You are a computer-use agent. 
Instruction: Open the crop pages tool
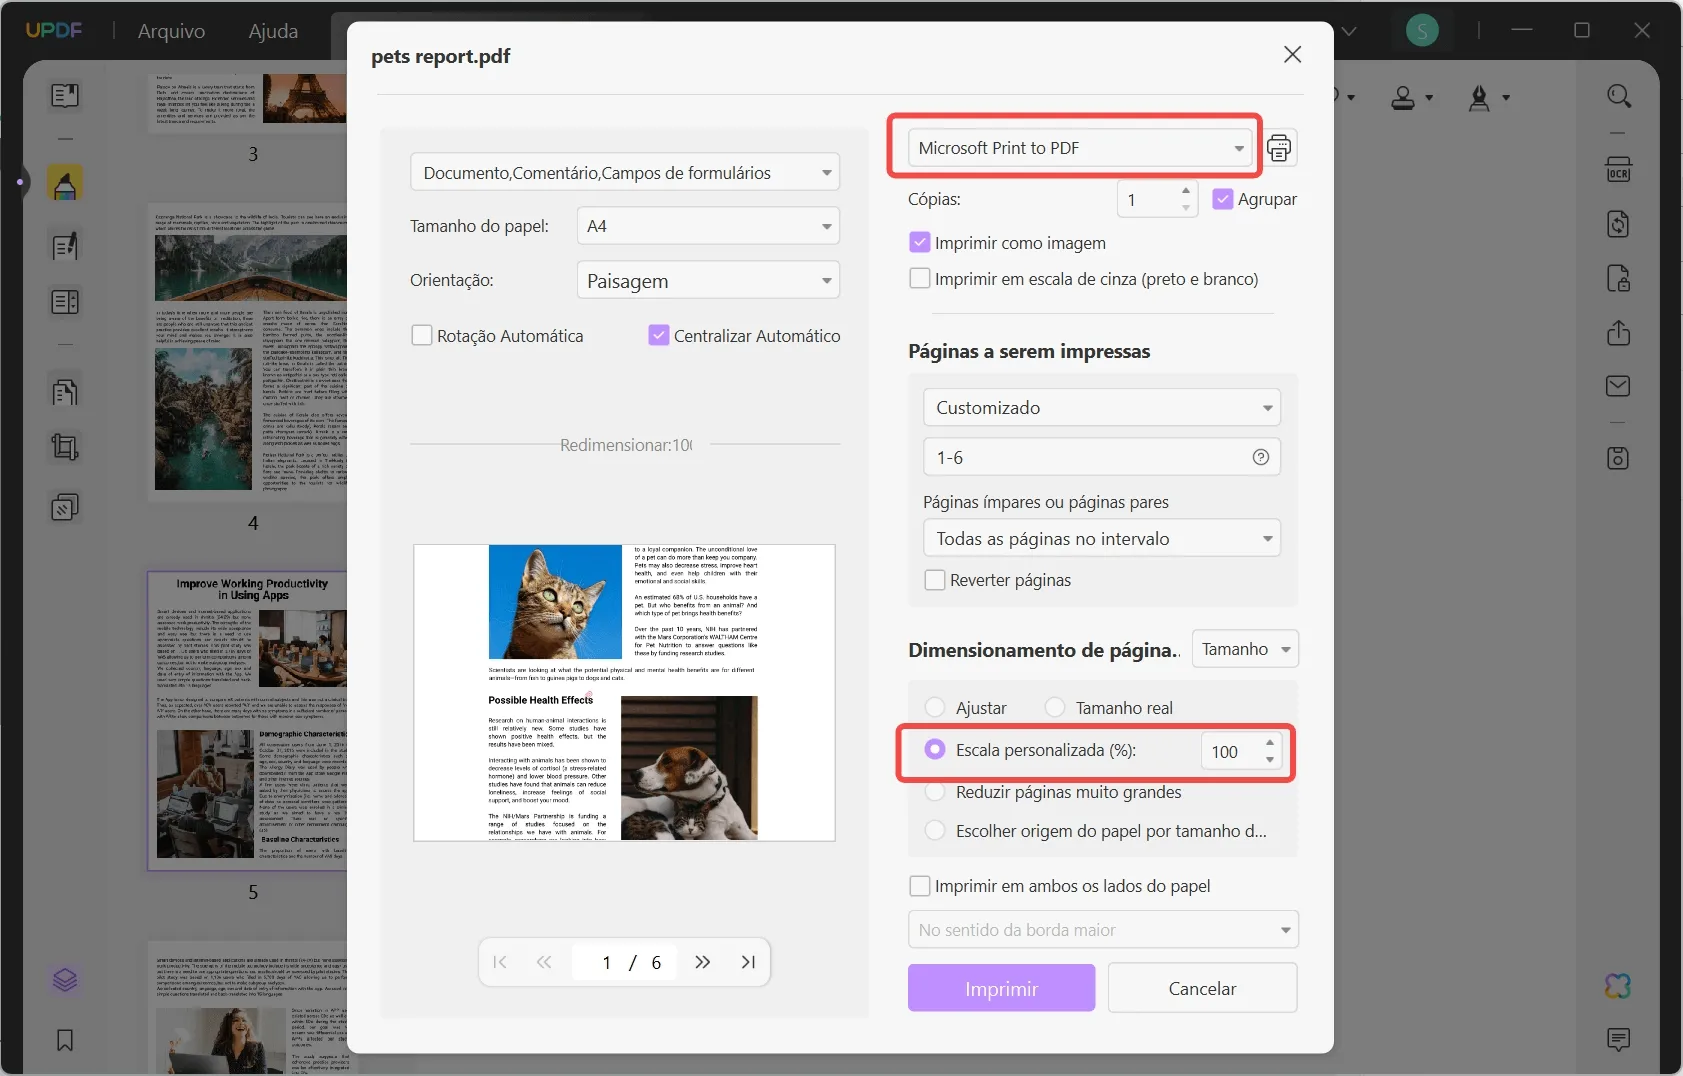[x=65, y=447]
